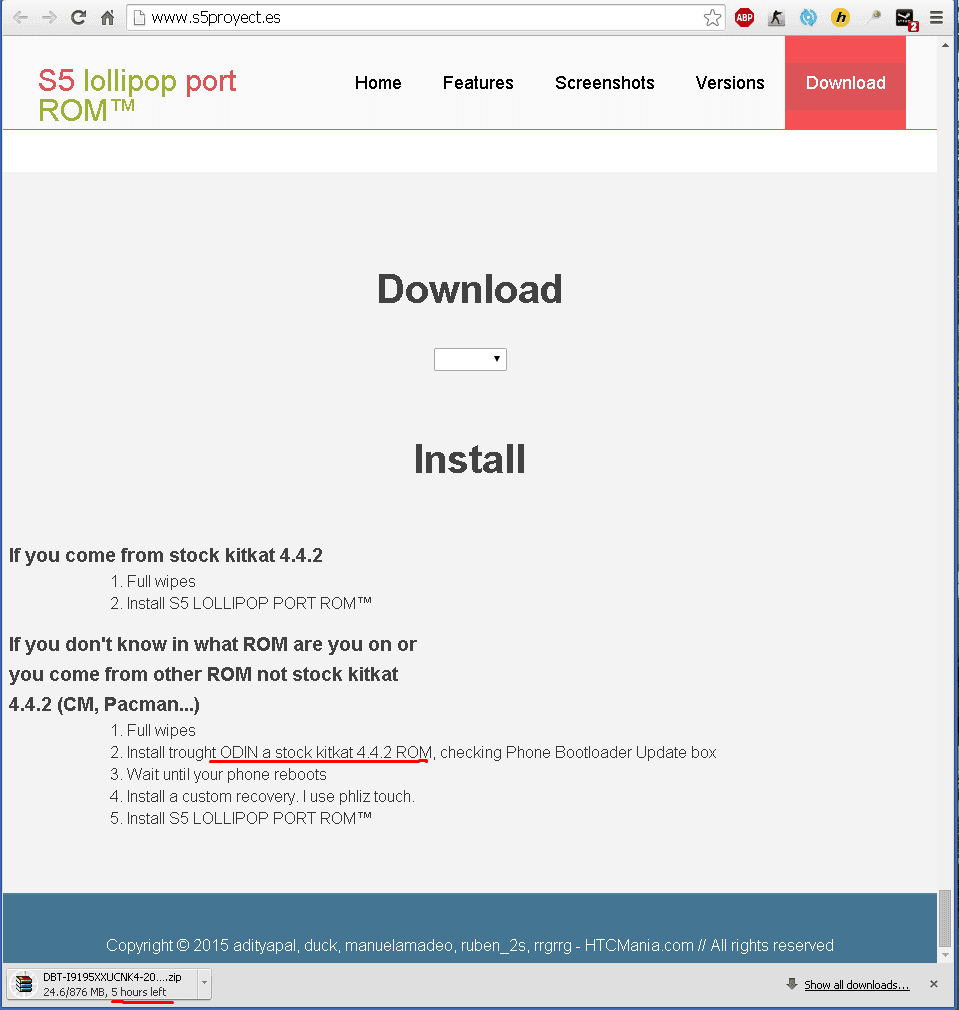Click the ODIN stock kitkat install step

coord(421,752)
